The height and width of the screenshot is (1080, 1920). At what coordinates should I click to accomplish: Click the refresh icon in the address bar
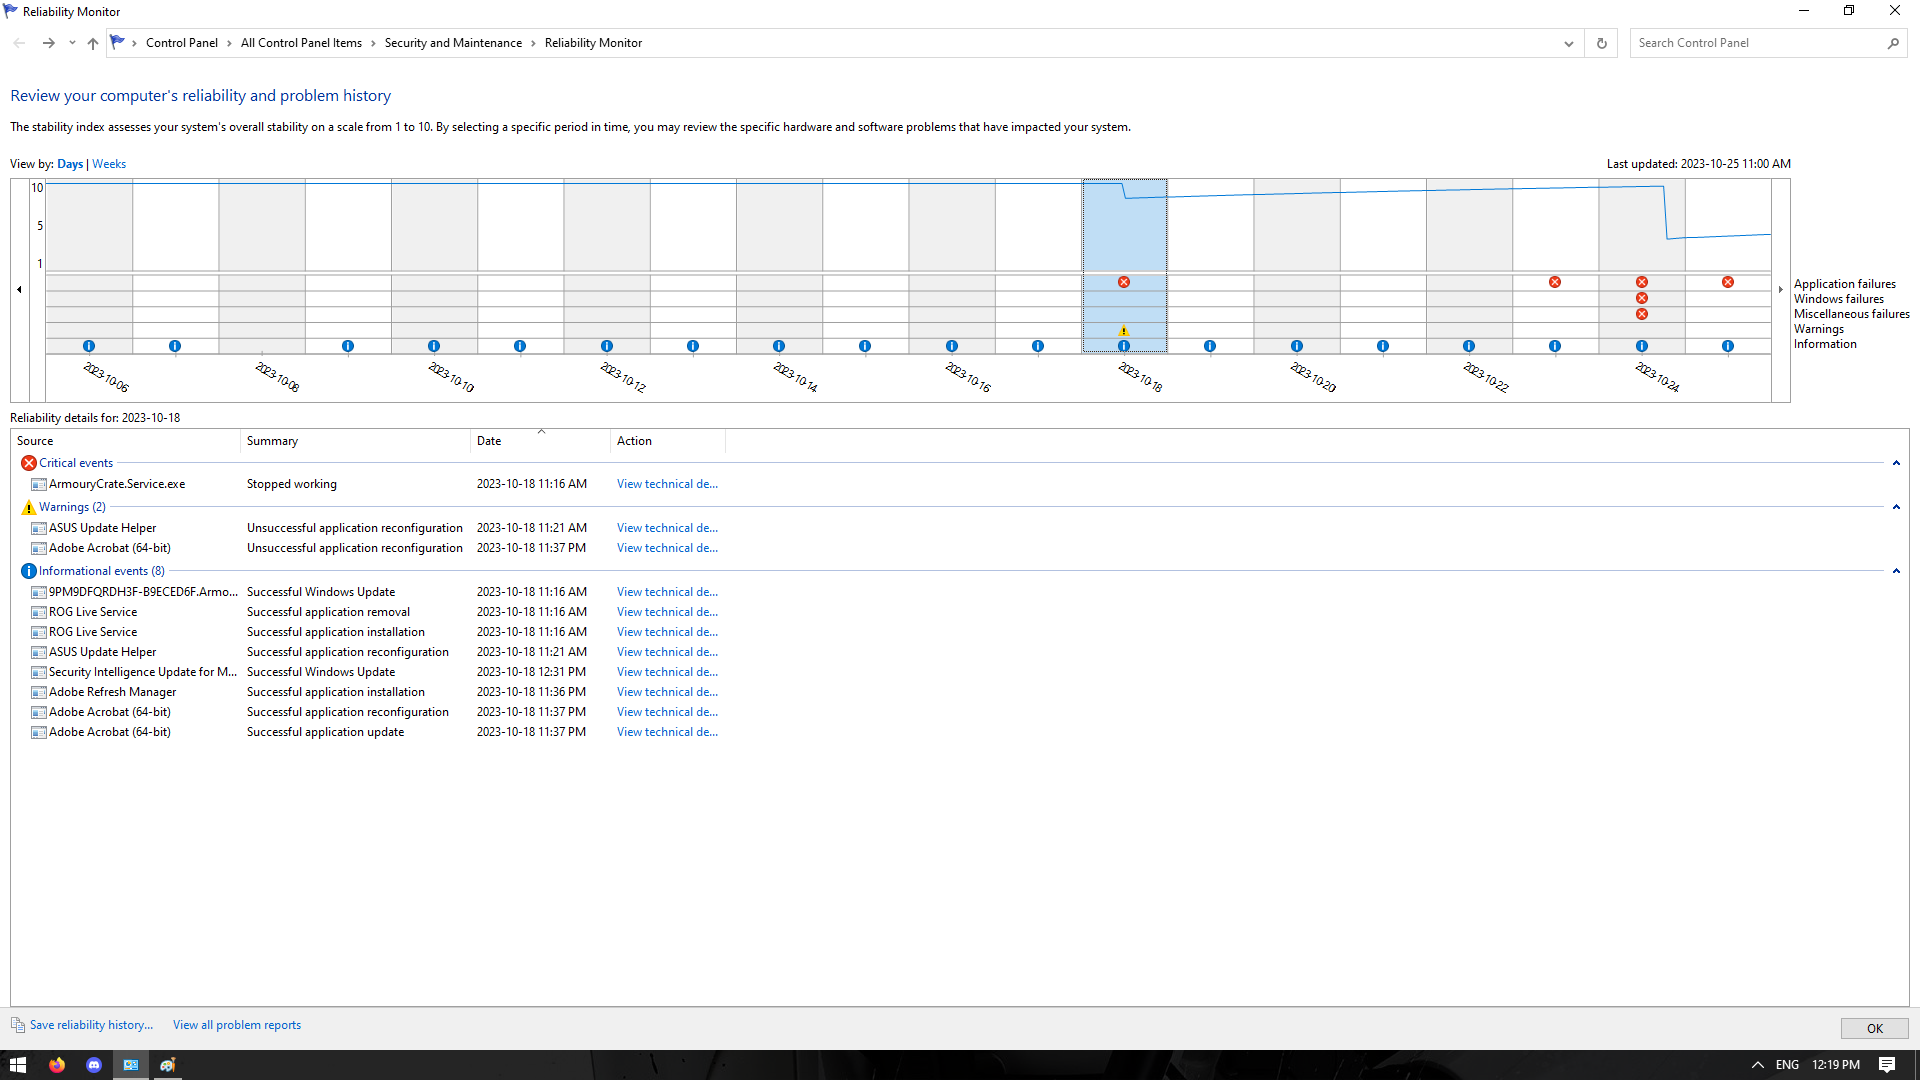click(1600, 43)
